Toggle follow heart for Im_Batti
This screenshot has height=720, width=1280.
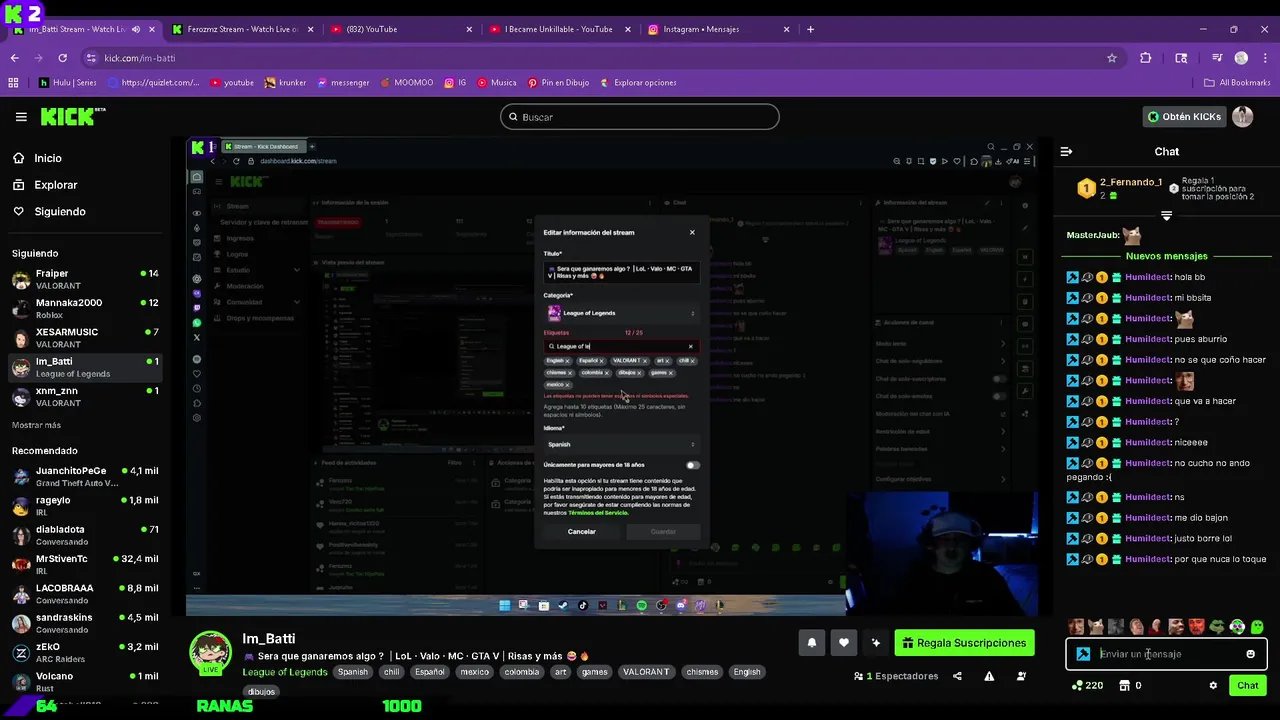pos(844,643)
